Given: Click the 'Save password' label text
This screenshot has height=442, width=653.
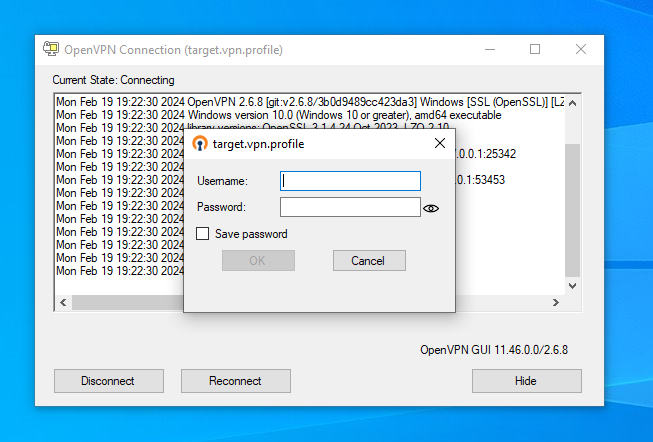Looking at the screenshot, I should click(x=251, y=234).
